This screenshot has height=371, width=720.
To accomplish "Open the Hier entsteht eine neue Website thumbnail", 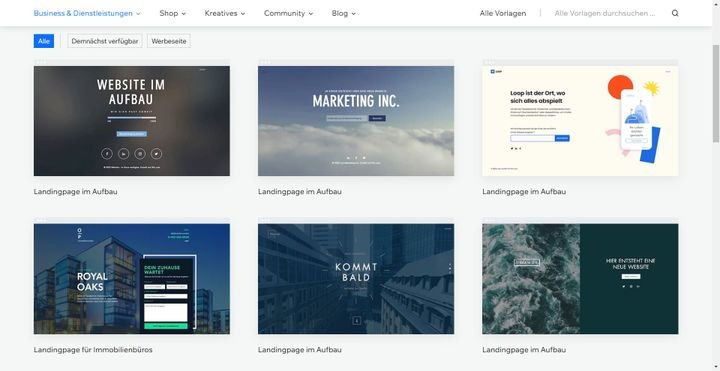I will coord(580,279).
